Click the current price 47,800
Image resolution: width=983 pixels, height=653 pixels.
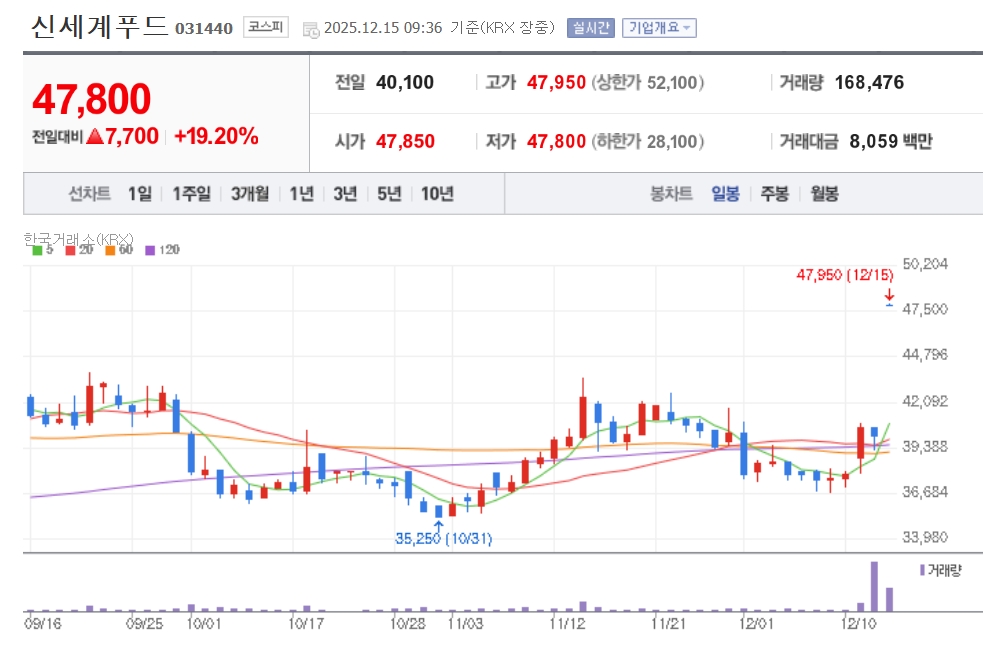92,99
